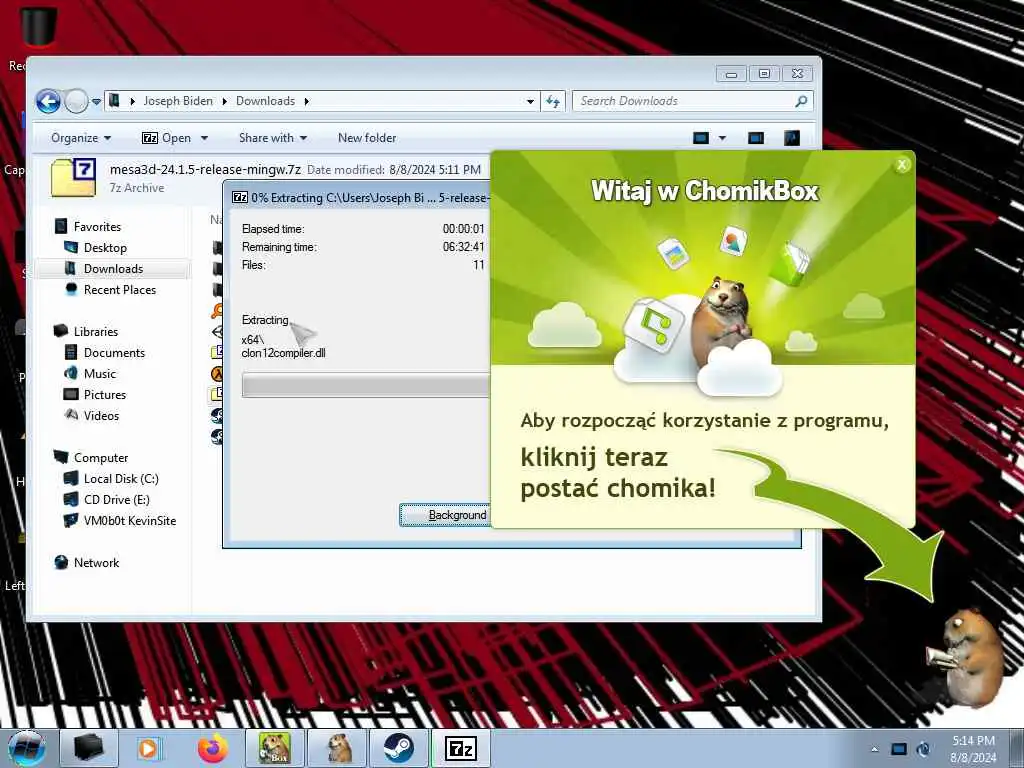This screenshot has height=768, width=1024.
Task: Expand arrow after Downloads breadcrumb
Action: tap(306, 101)
